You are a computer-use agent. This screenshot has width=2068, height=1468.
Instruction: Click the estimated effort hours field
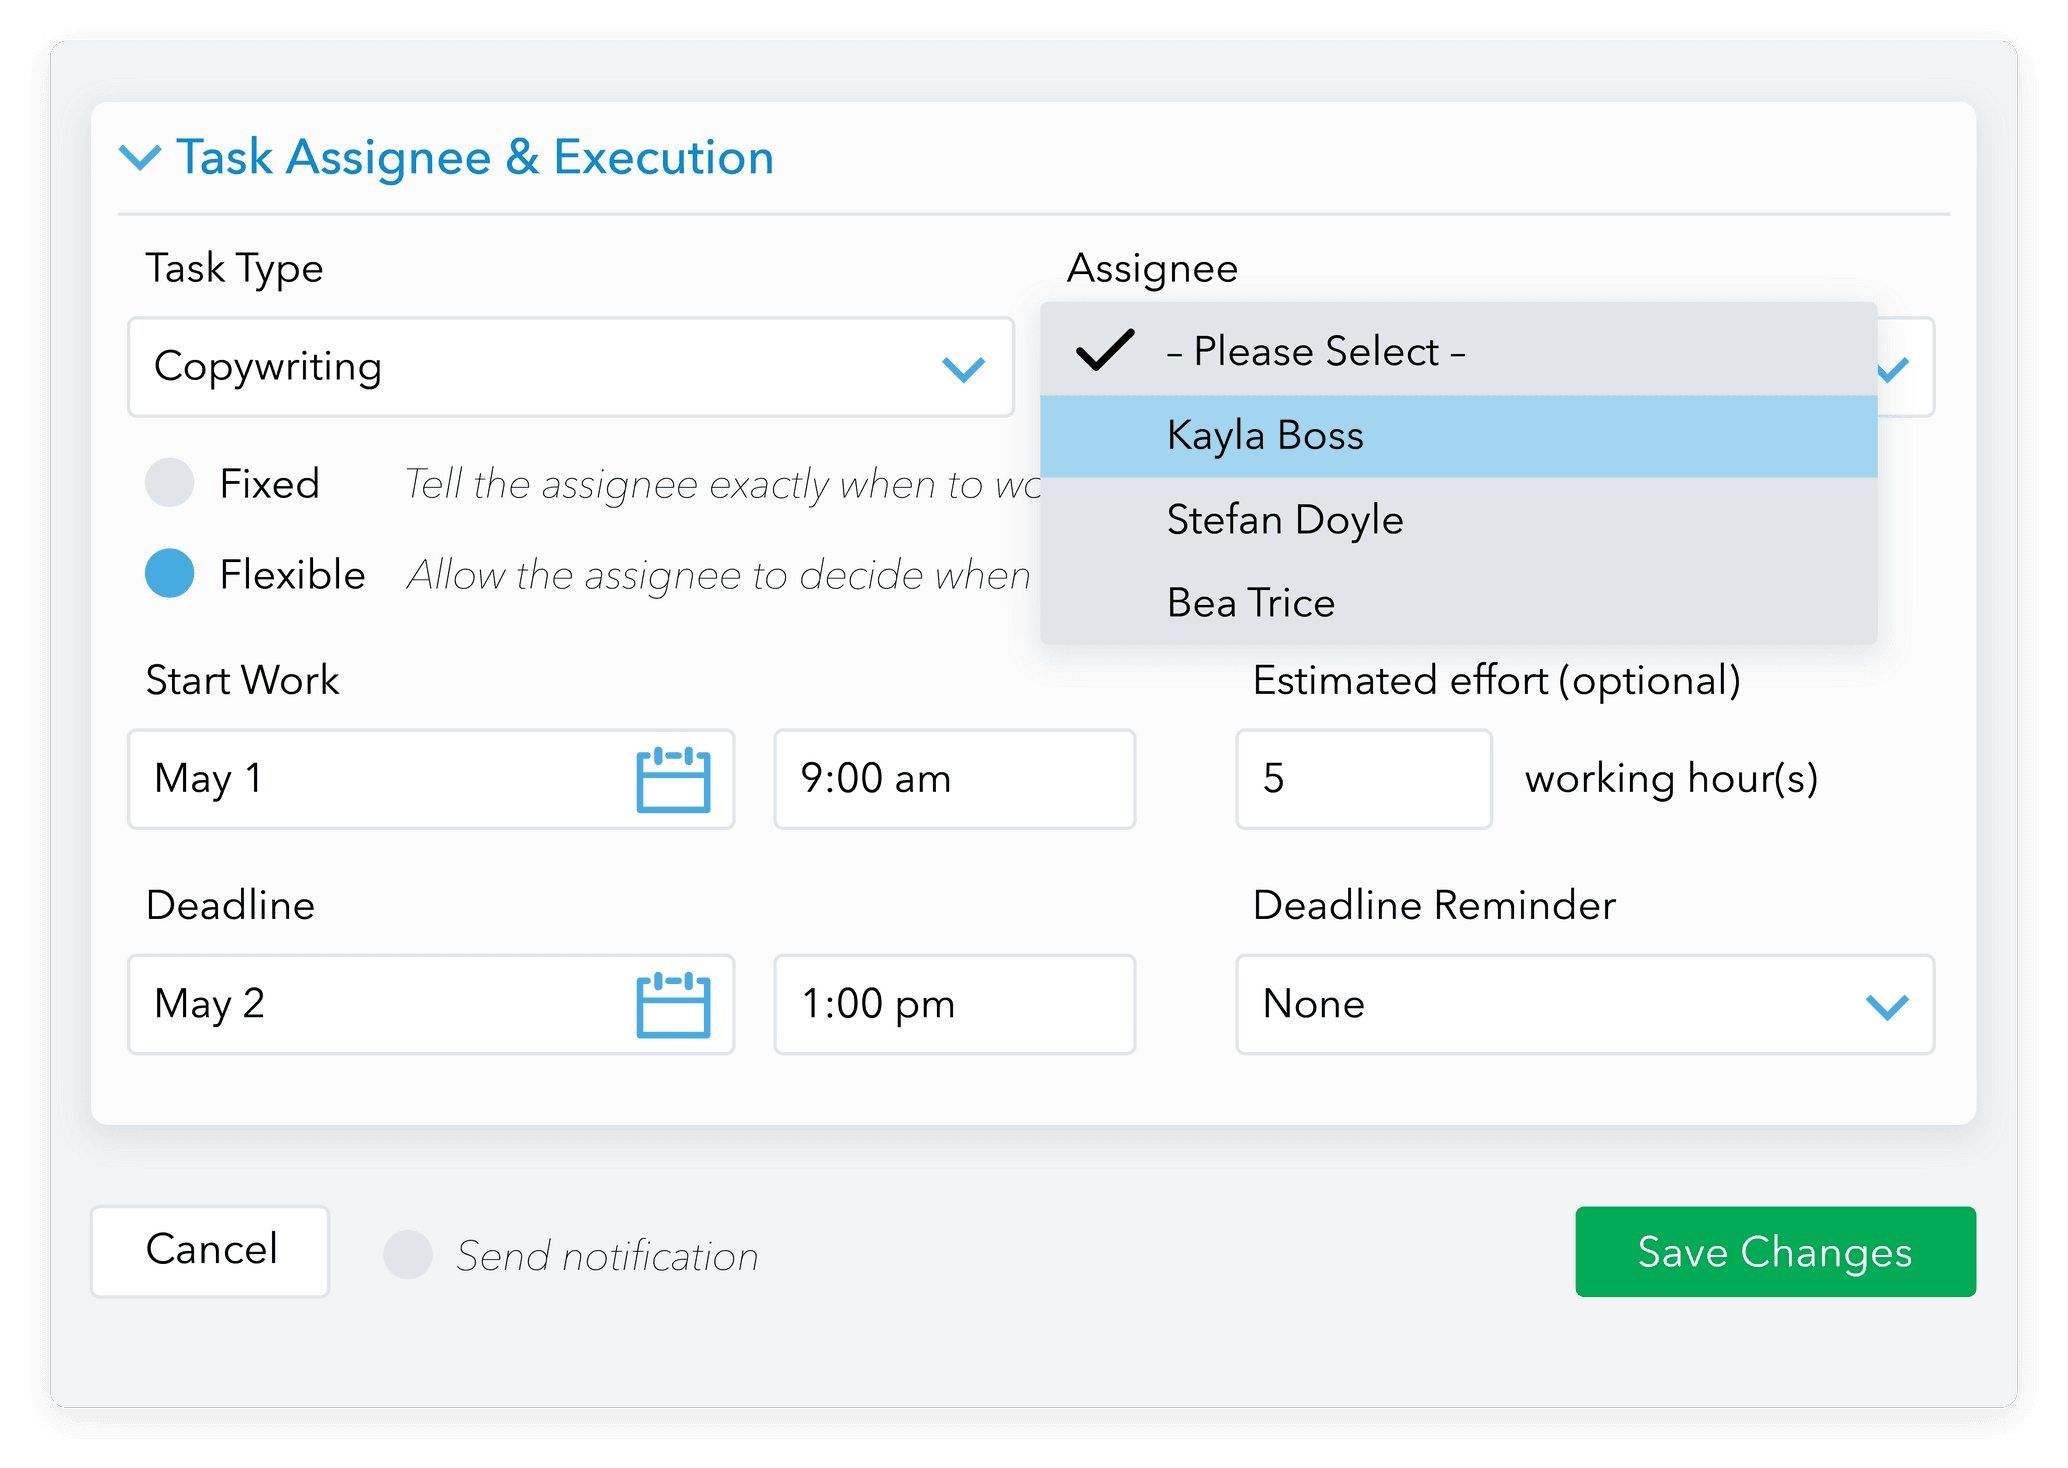click(x=1364, y=779)
